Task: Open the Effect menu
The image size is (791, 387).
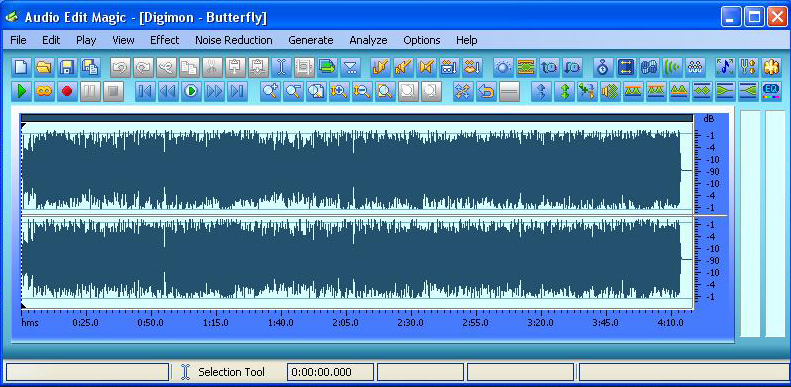Action: [x=164, y=40]
